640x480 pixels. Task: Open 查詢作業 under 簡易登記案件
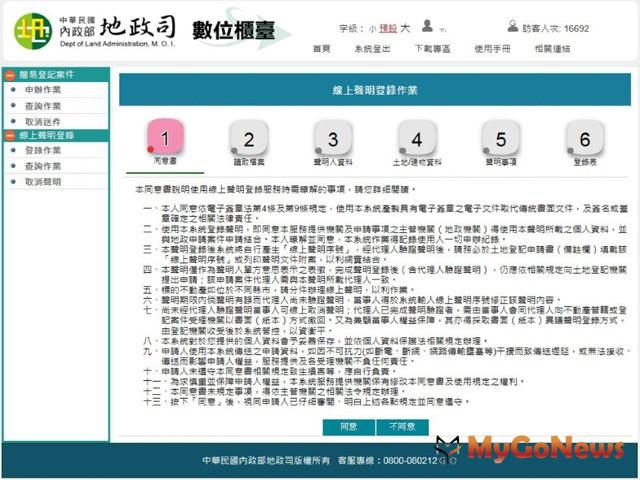click(43, 106)
